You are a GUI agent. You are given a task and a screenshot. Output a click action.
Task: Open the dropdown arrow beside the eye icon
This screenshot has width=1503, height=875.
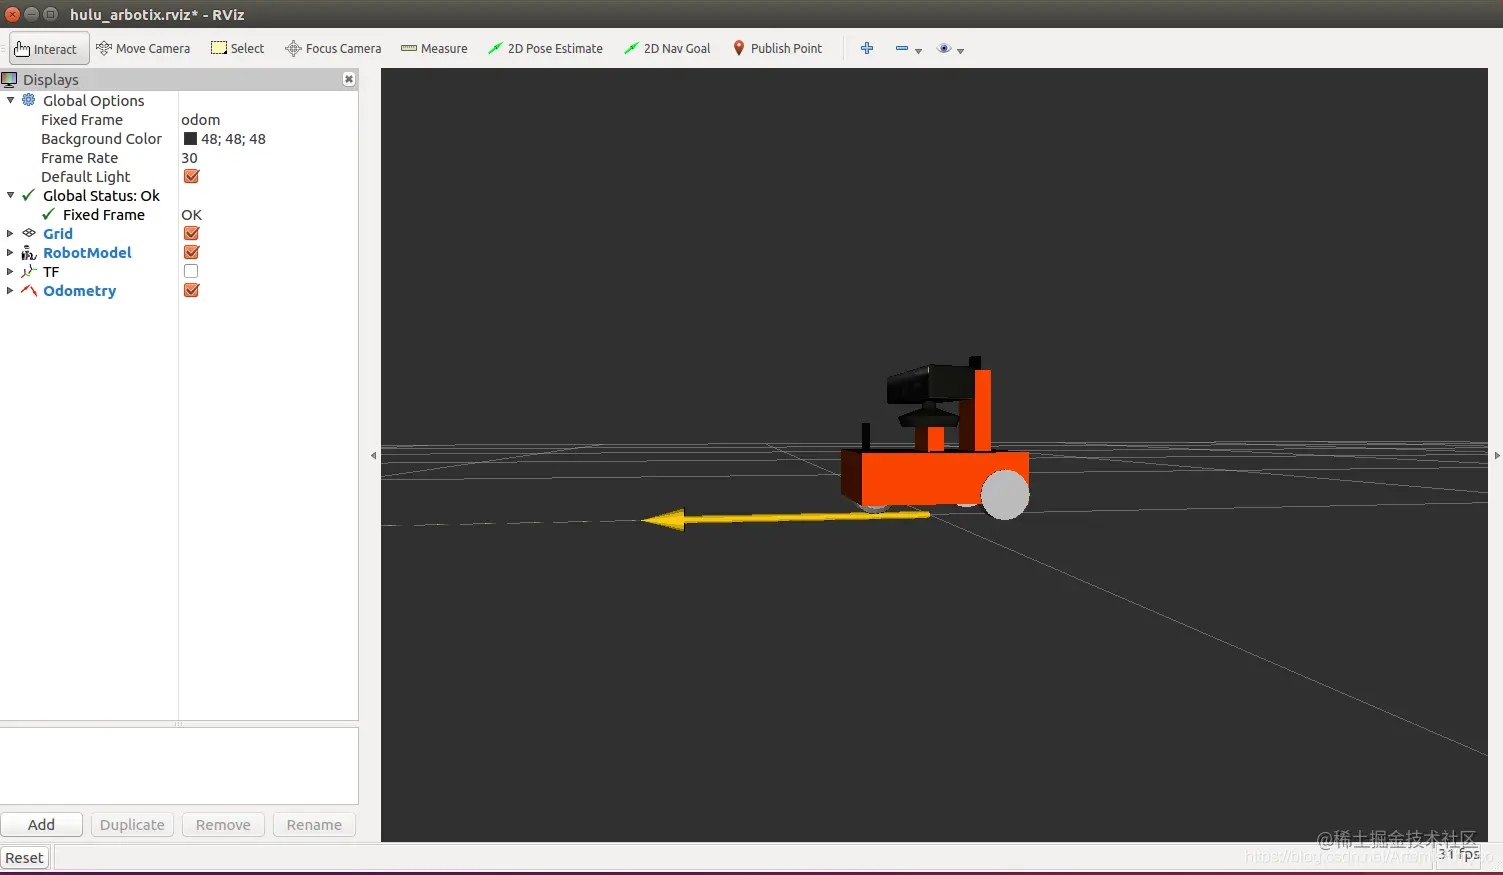tap(960, 50)
